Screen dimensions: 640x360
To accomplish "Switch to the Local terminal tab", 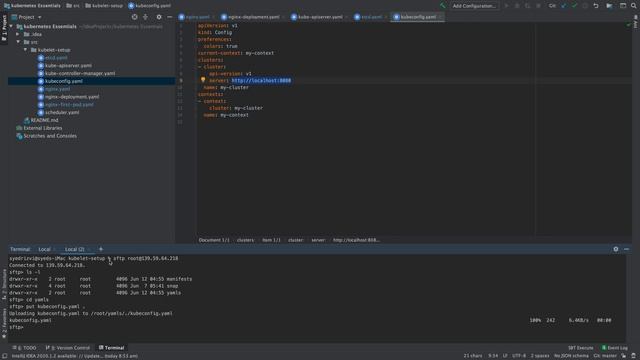I will pyautogui.click(x=44, y=249).
